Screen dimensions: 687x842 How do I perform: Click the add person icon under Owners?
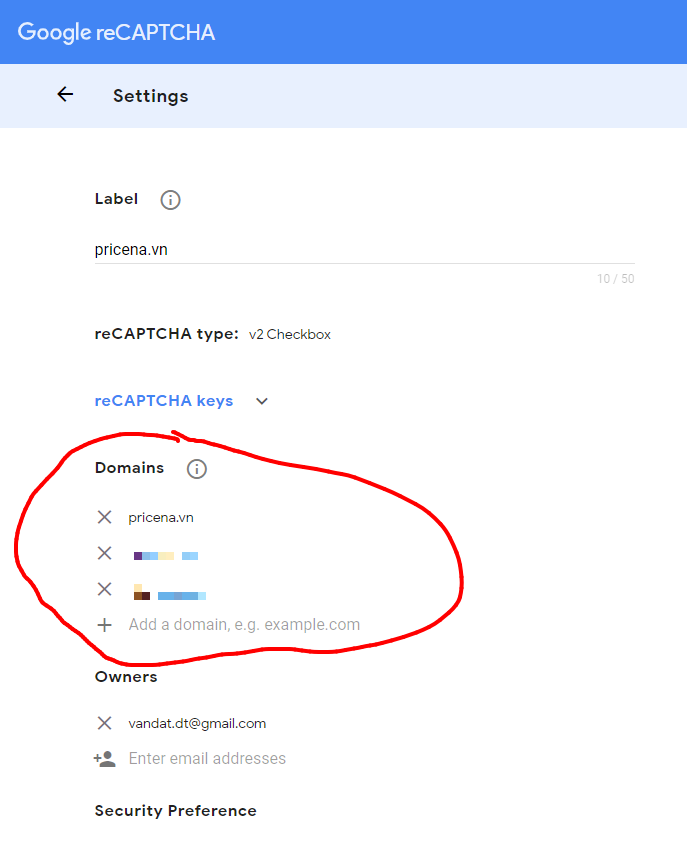click(x=104, y=759)
